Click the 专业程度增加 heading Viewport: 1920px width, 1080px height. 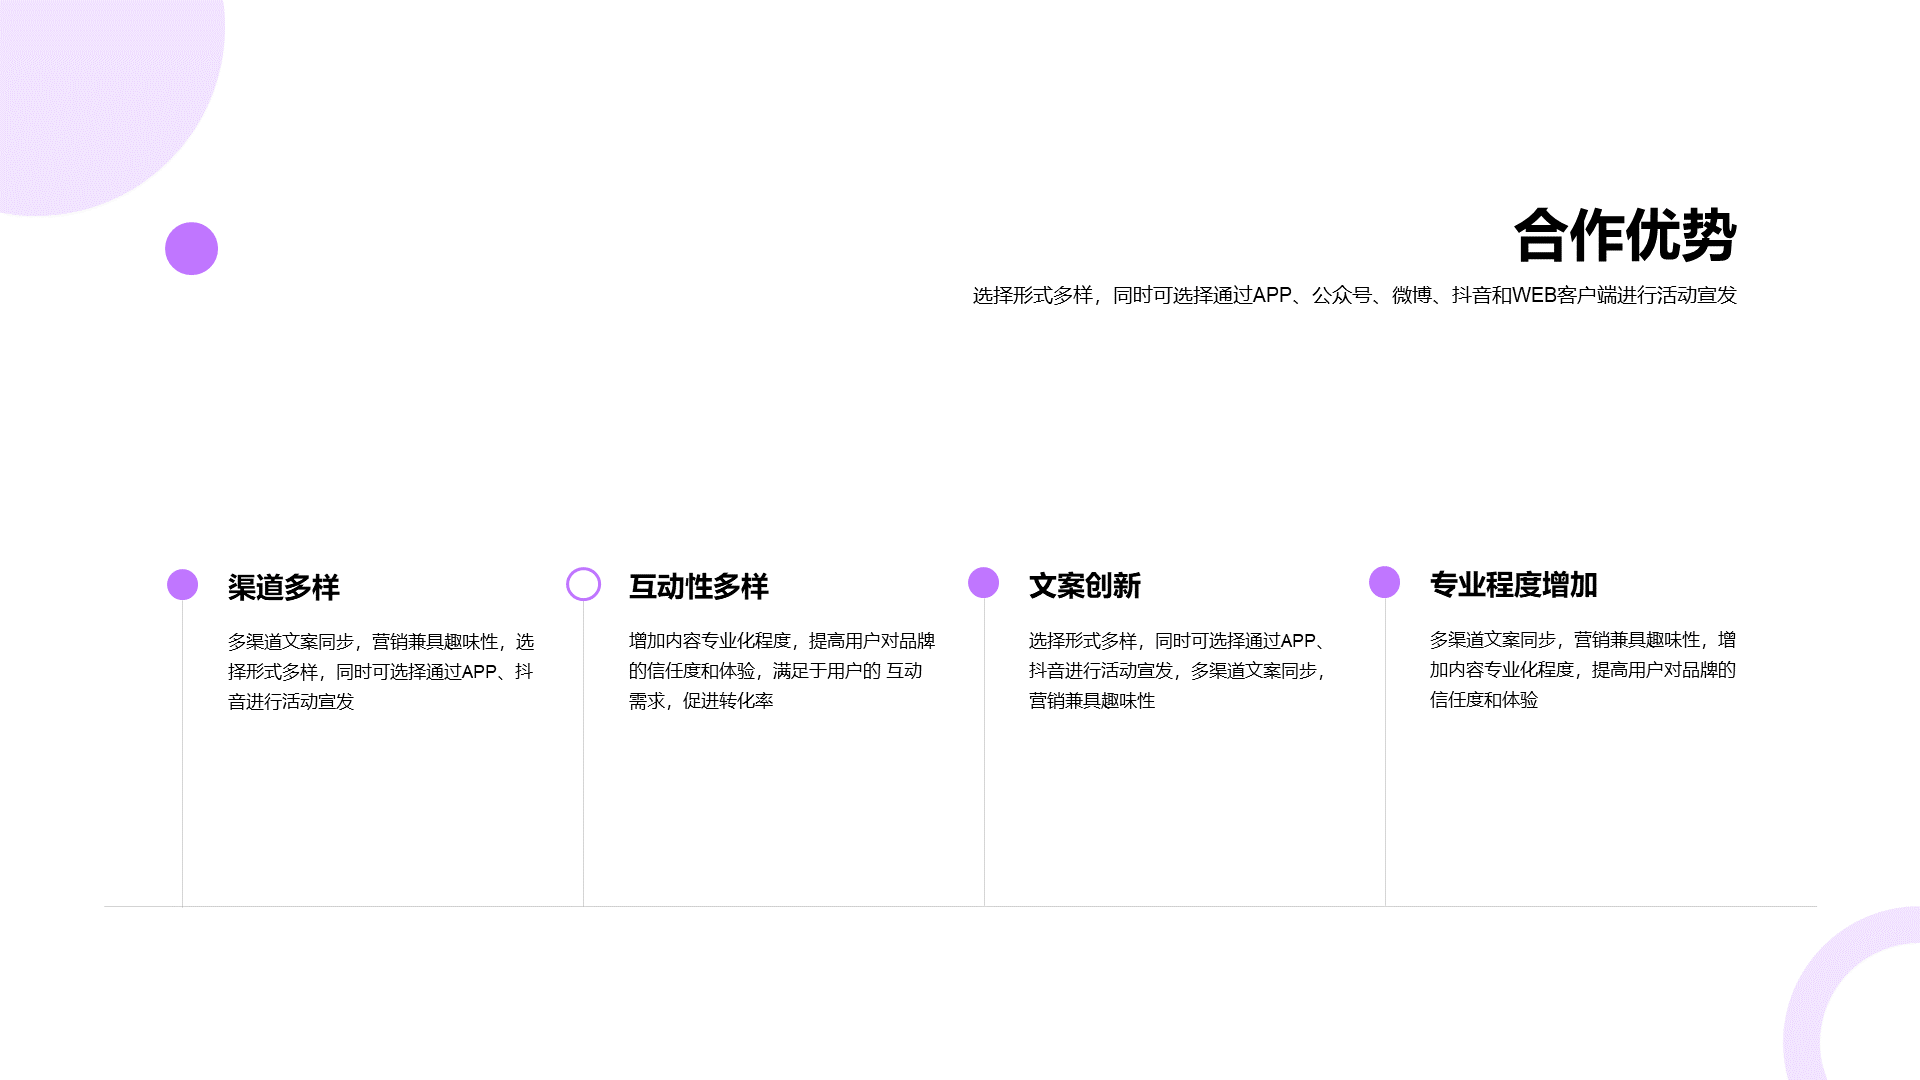coord(1514,584)
